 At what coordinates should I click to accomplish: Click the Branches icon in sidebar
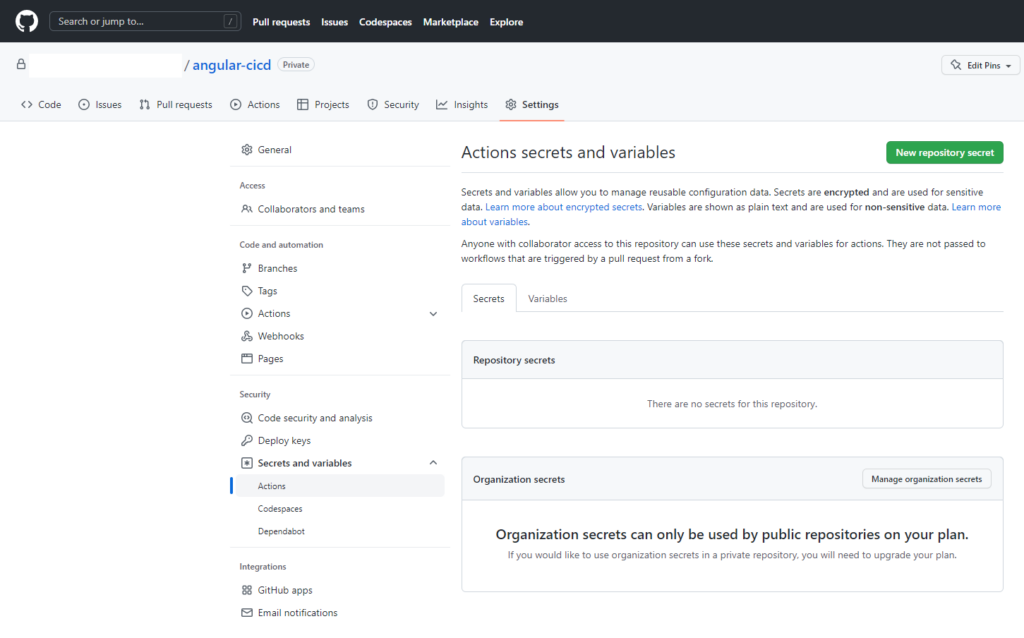(x=247, y=268)
